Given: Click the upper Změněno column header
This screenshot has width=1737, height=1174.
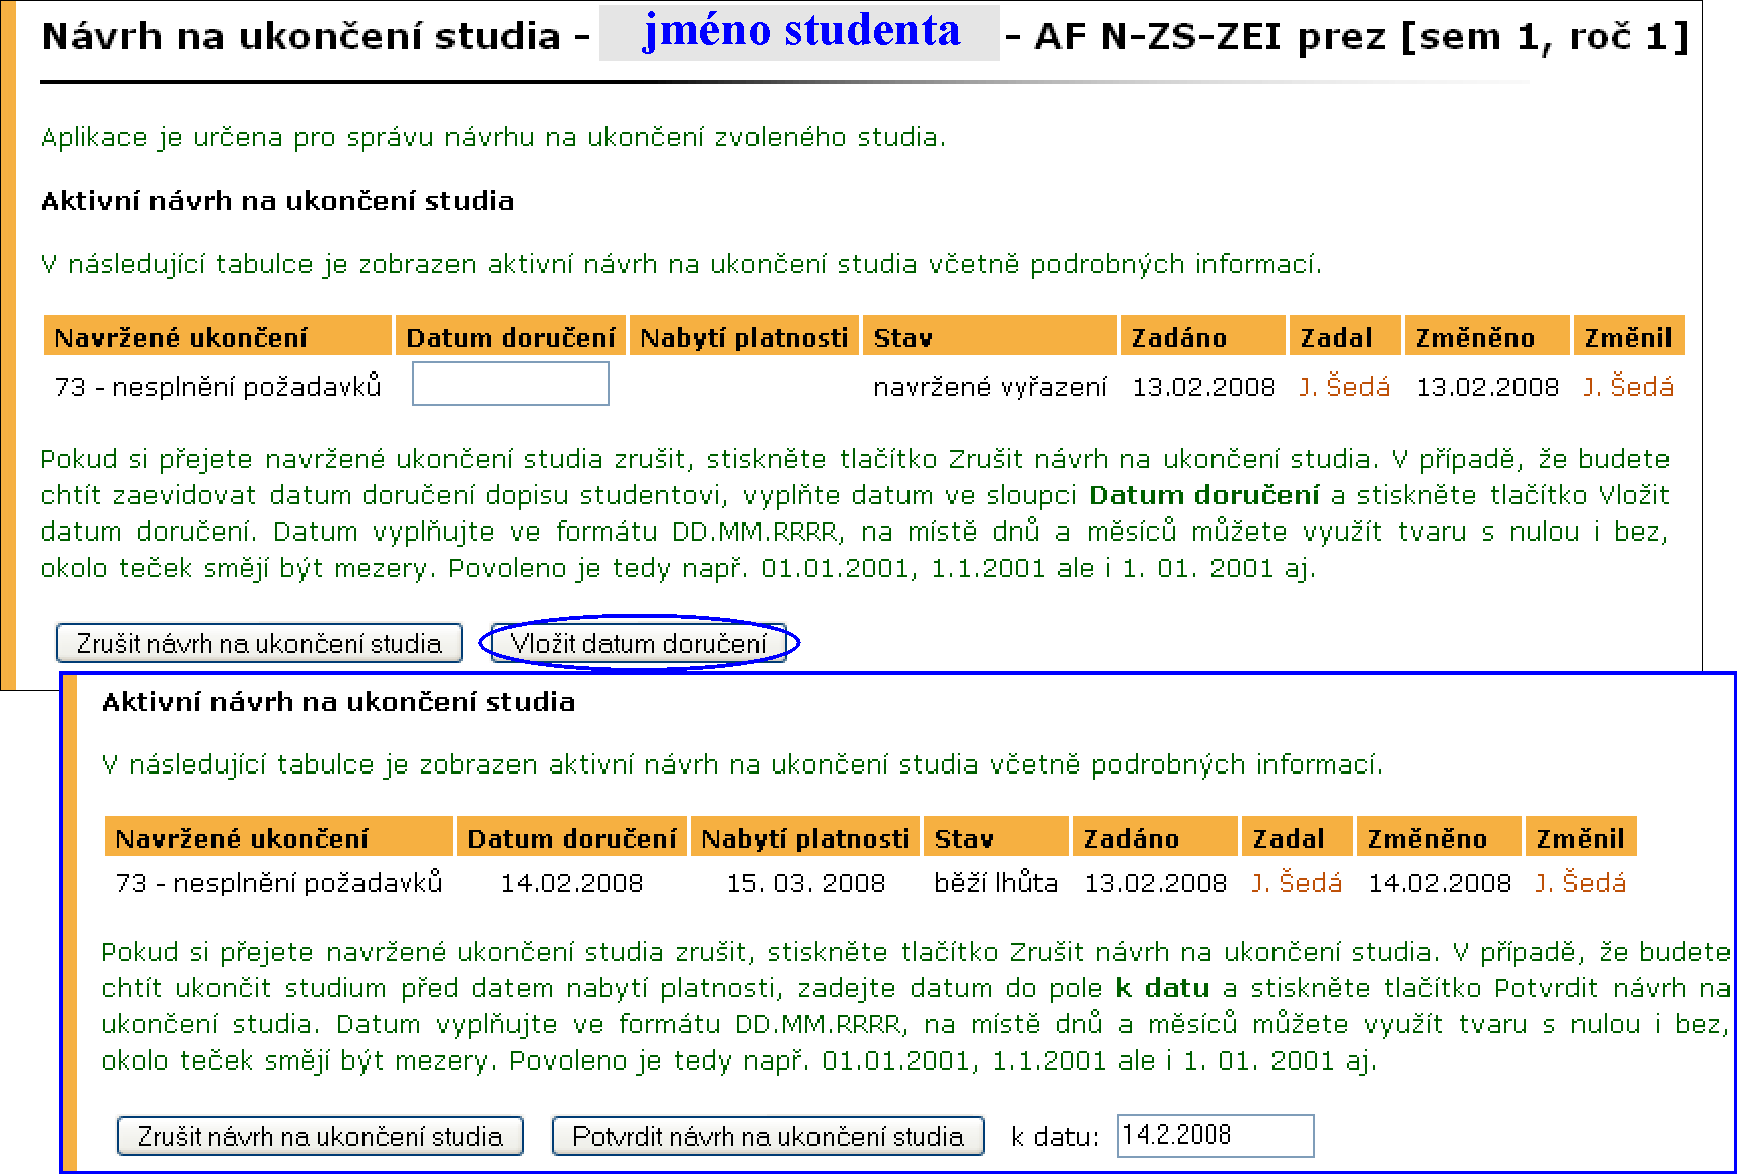Looking at the screenshot, I should (x=1487, y=336).
